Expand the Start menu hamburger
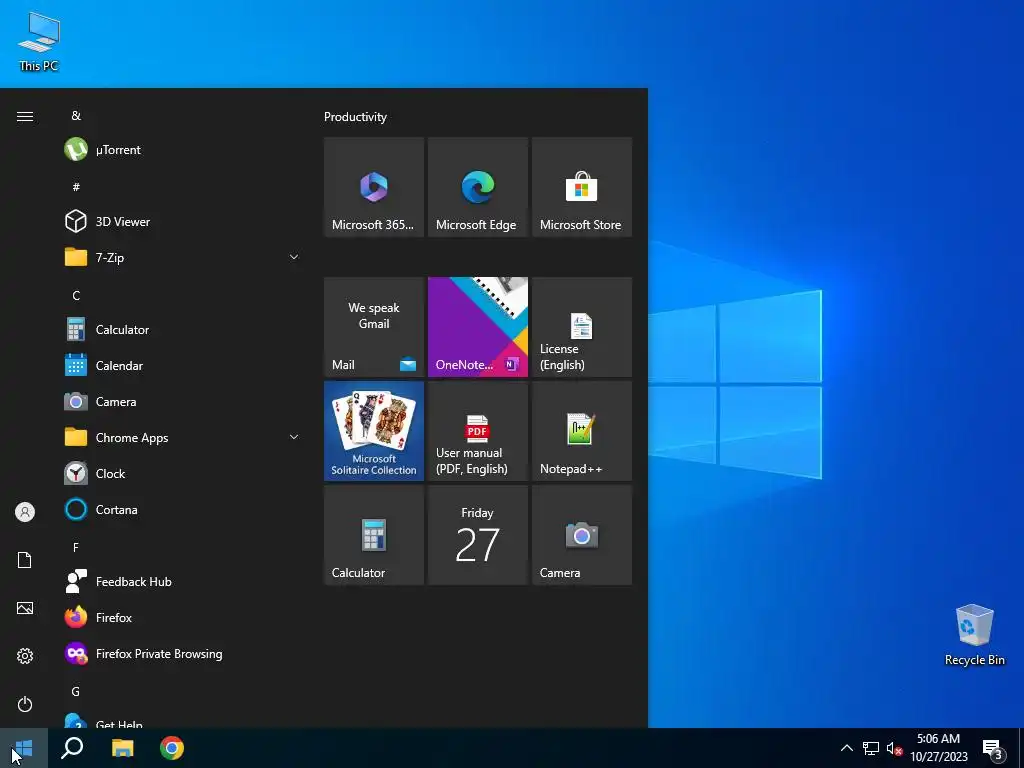Viewport: 1024px width, 768px height. pyautogui.click(x=25, y=116)
